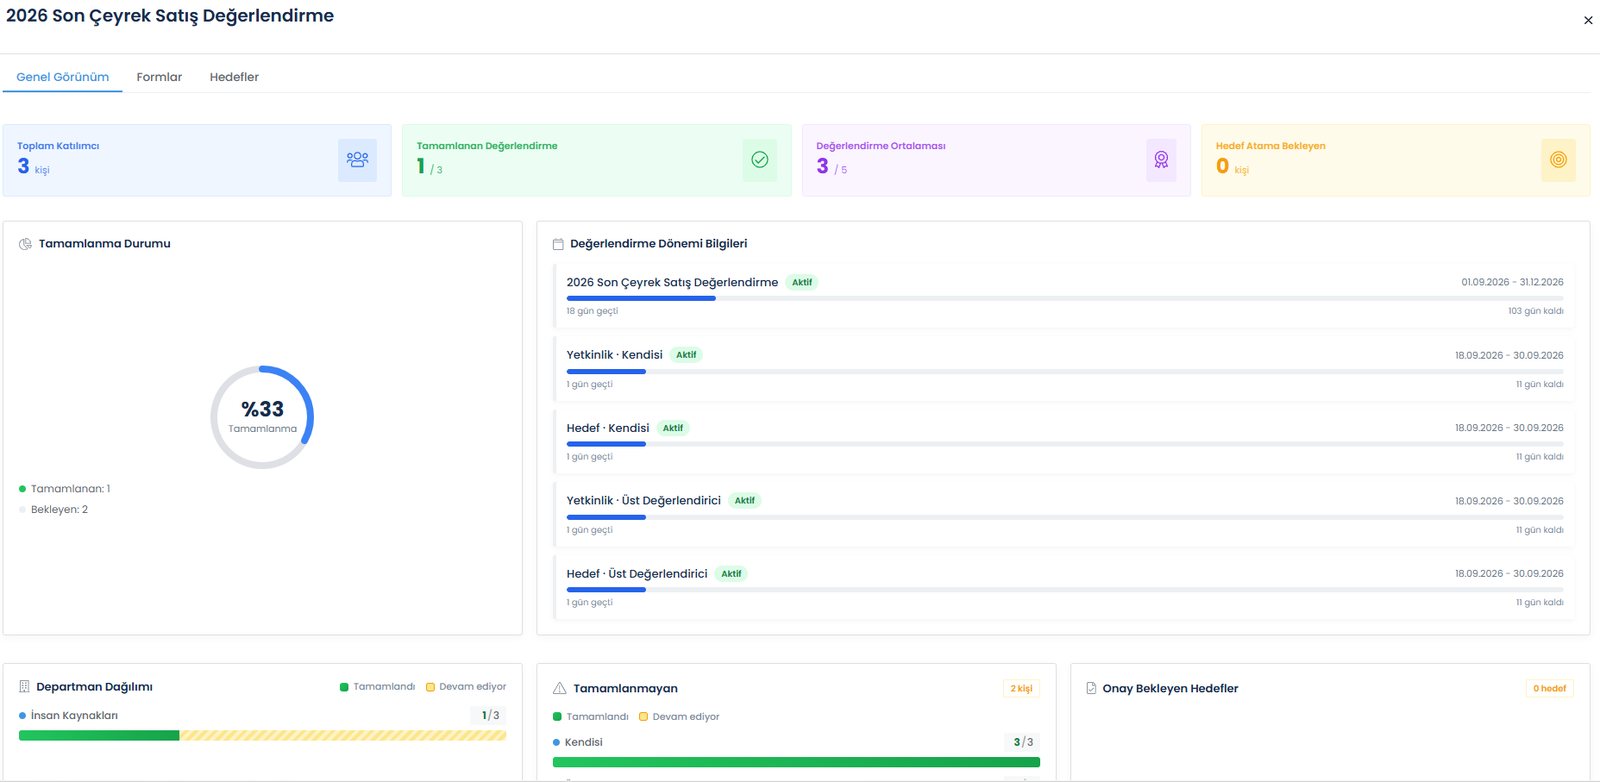Click the Tamamlandı legend in Departman Dağılımı
This screenshot has width=1600, height=782.
coord(377,687)
